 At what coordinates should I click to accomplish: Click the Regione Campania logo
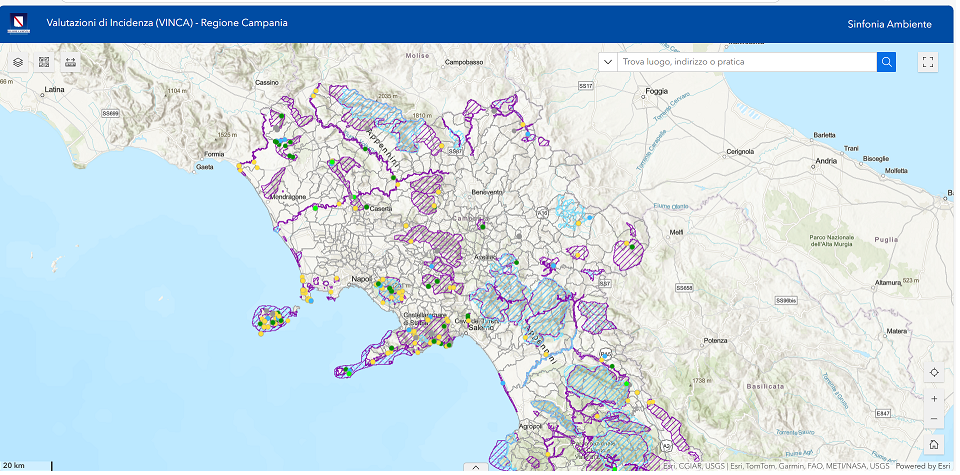point(21,24)
